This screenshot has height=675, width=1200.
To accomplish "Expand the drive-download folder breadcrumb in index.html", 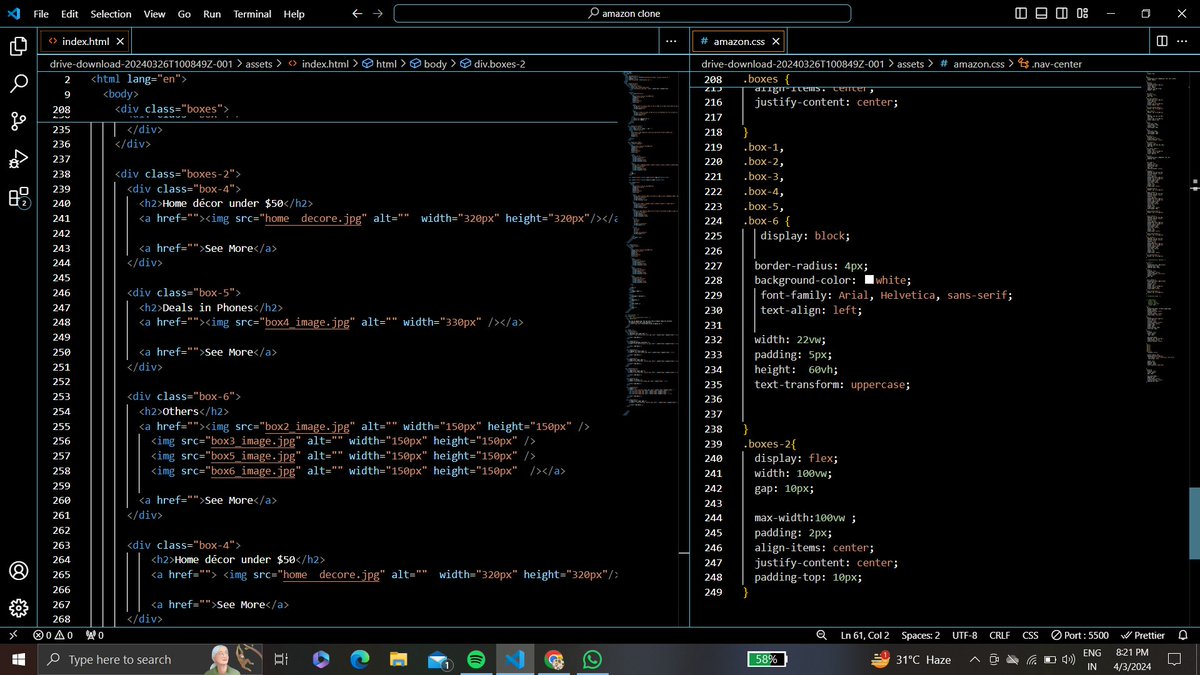I will click(x=141, y=63).
